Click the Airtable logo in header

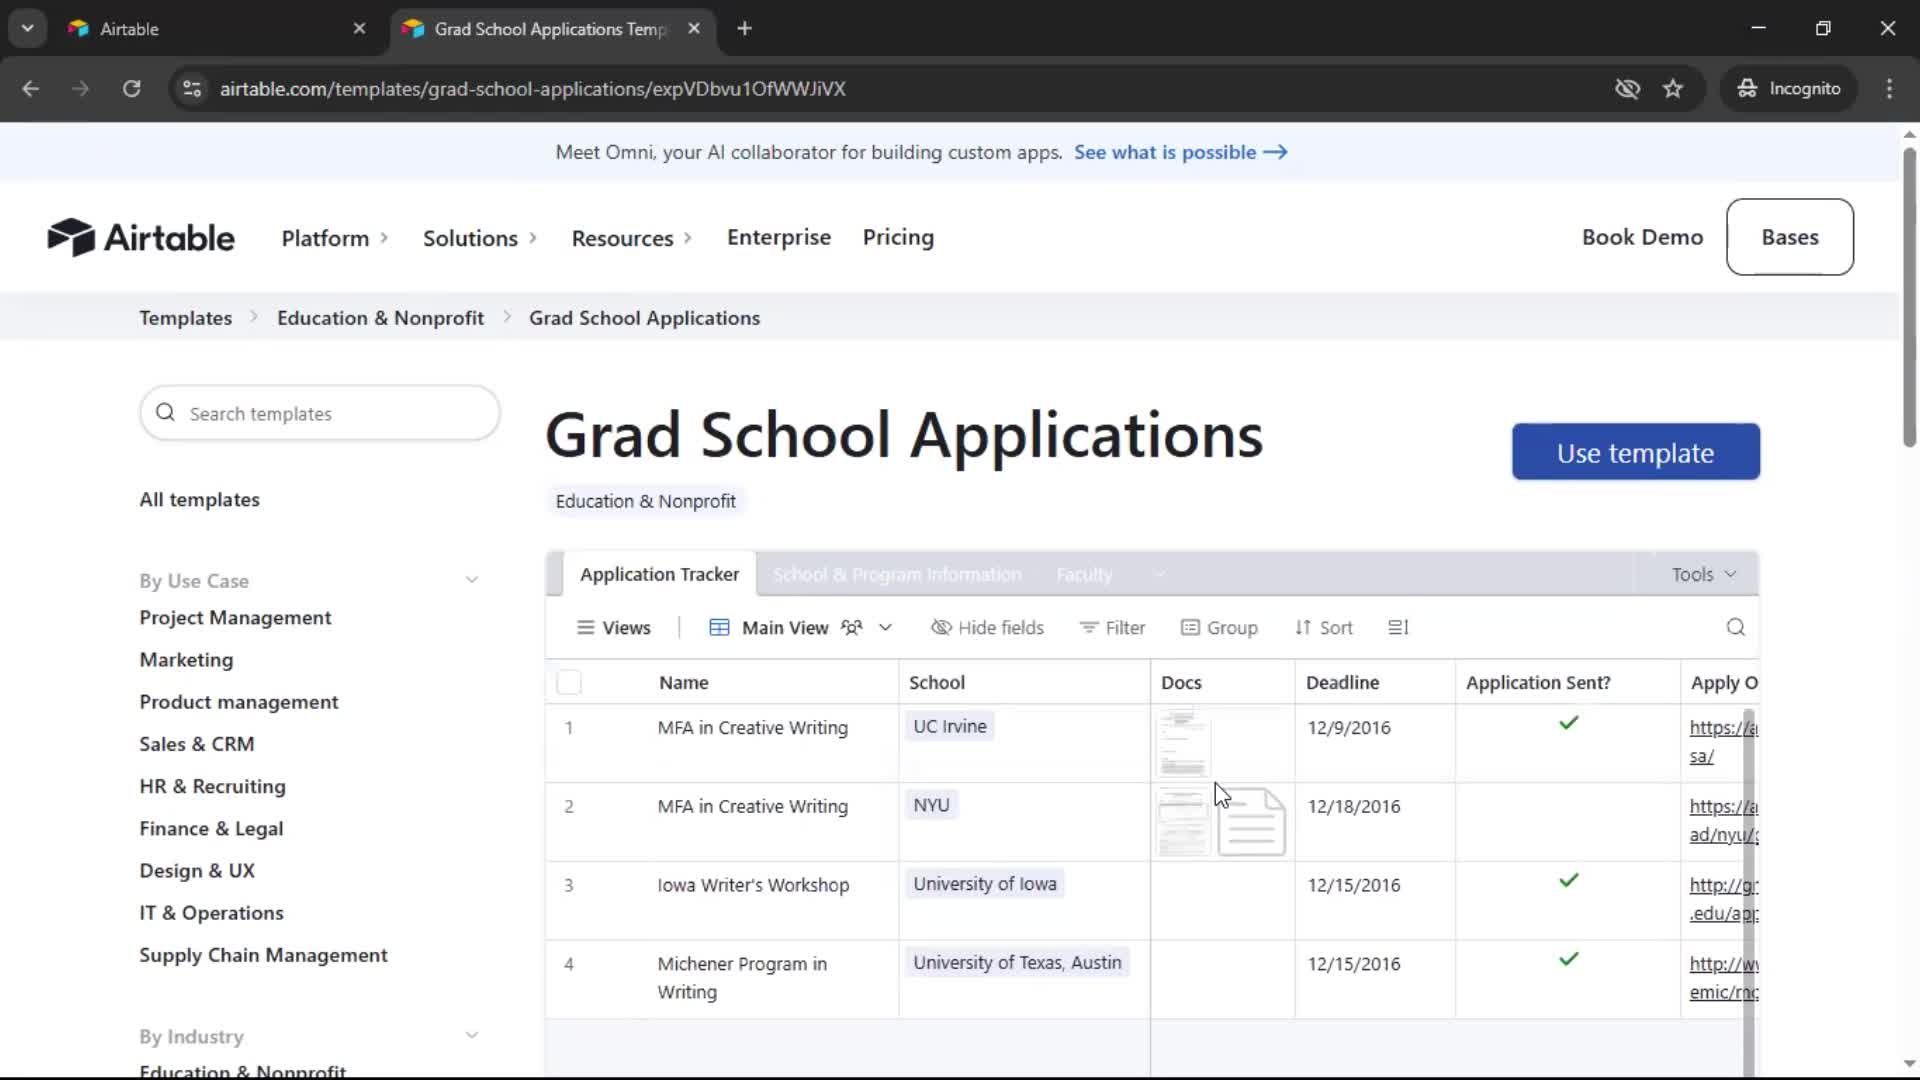141,238
